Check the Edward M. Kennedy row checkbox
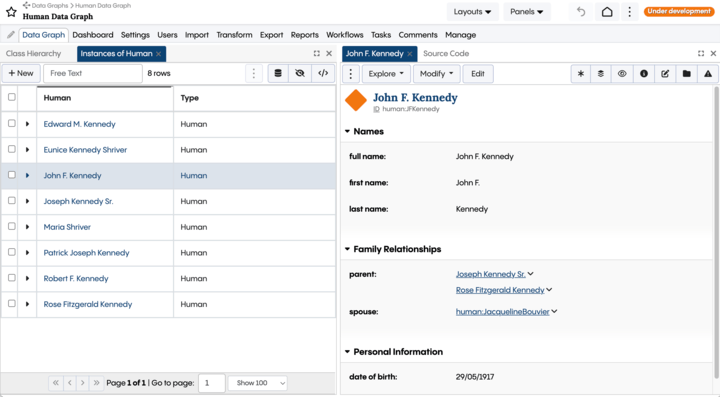This screenshot has width=720, height=397. click(x=12, y=123)
